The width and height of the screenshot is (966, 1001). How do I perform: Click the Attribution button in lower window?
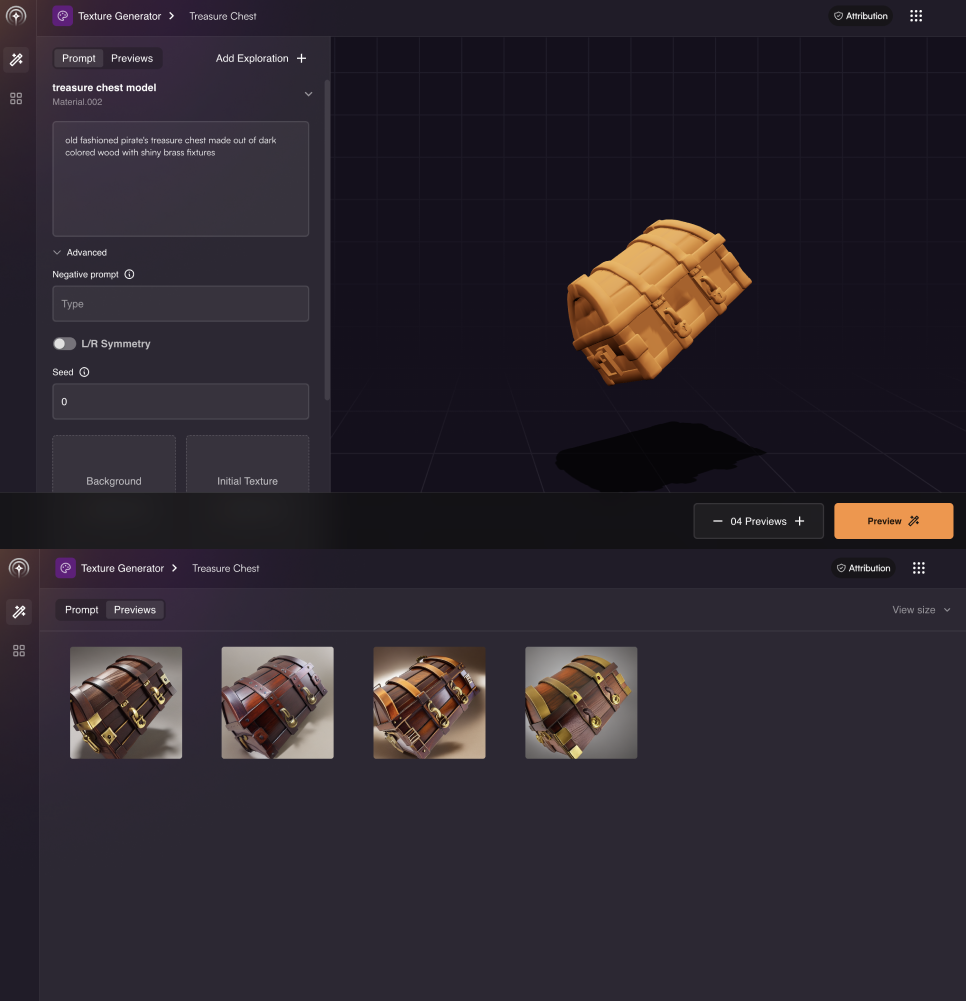[863, 568]
